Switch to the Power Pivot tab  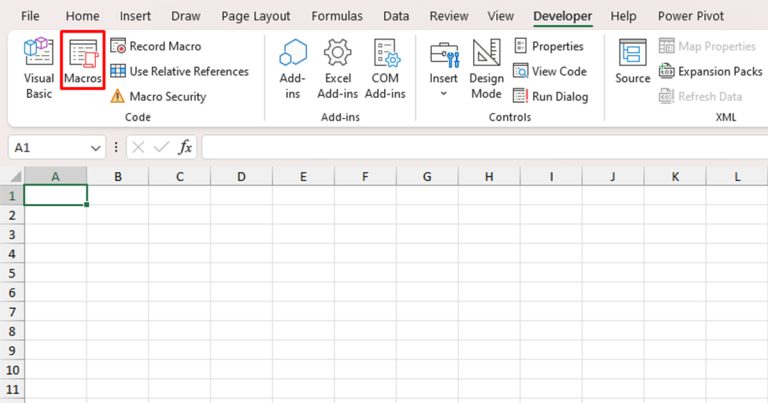pos(691,16)
